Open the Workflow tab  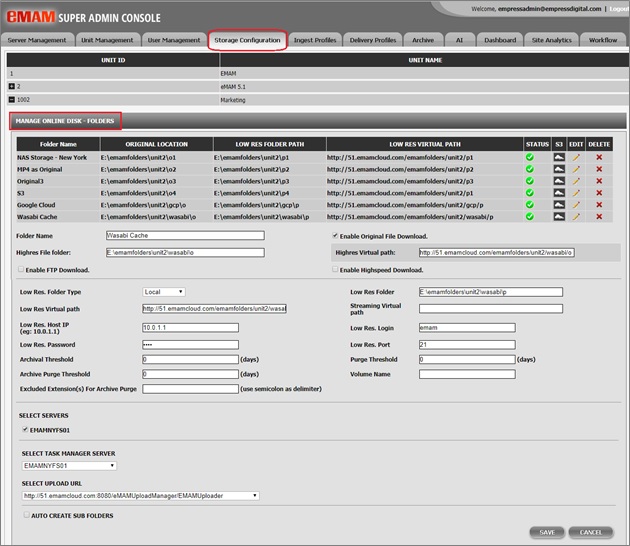[x=603, y=40]
